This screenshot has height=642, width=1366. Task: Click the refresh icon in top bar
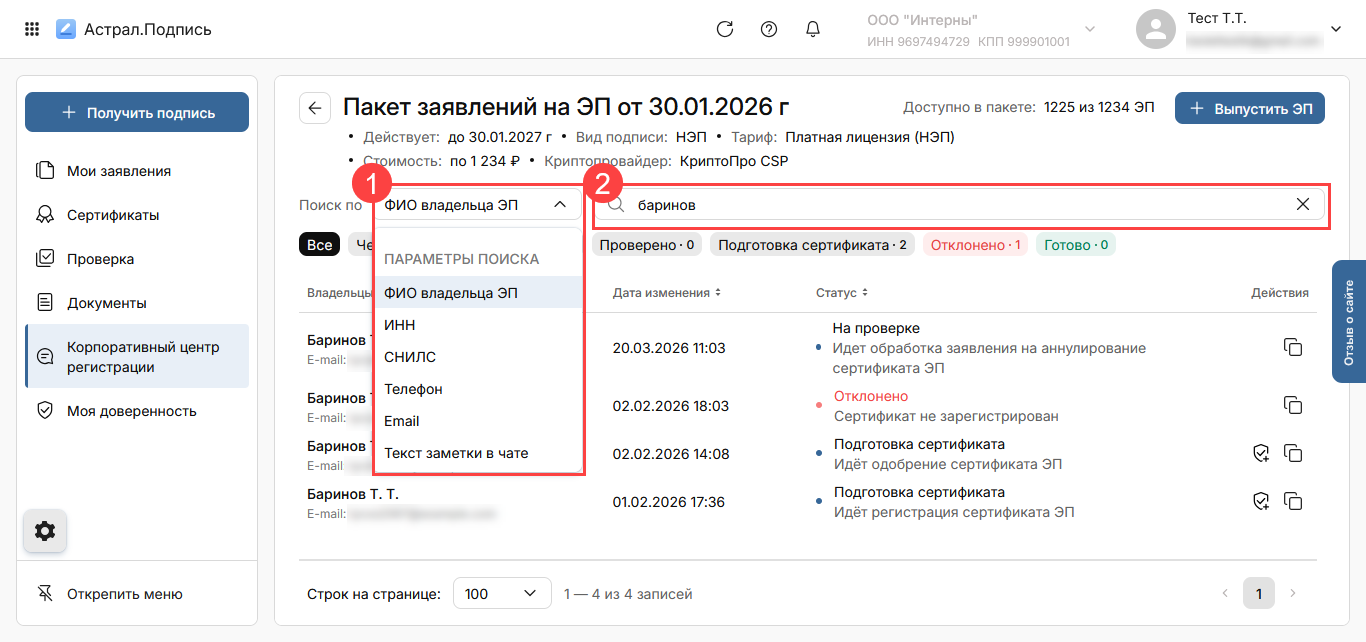[725, 29]
